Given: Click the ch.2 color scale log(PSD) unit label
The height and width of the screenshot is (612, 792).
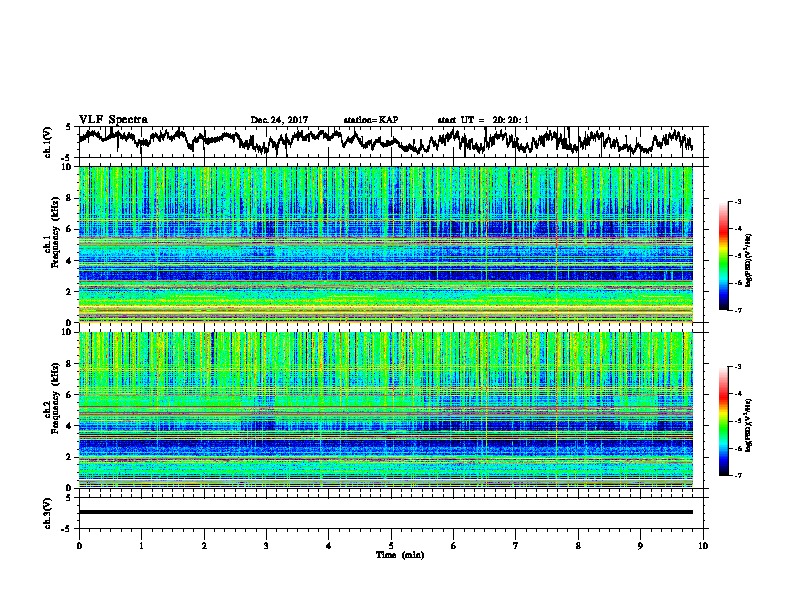Looking at the screenshot, I should click(x=749, y=425).
